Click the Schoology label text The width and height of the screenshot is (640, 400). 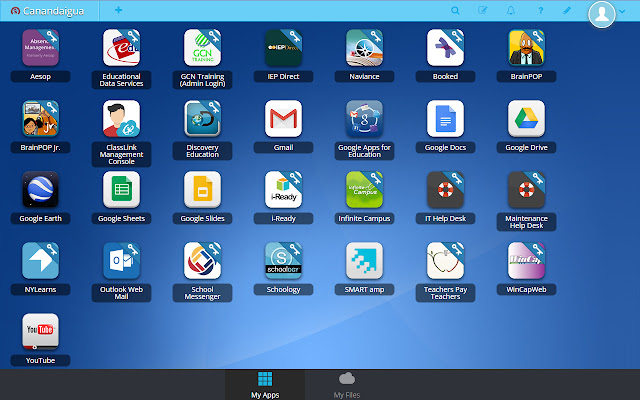coord(283,289)
